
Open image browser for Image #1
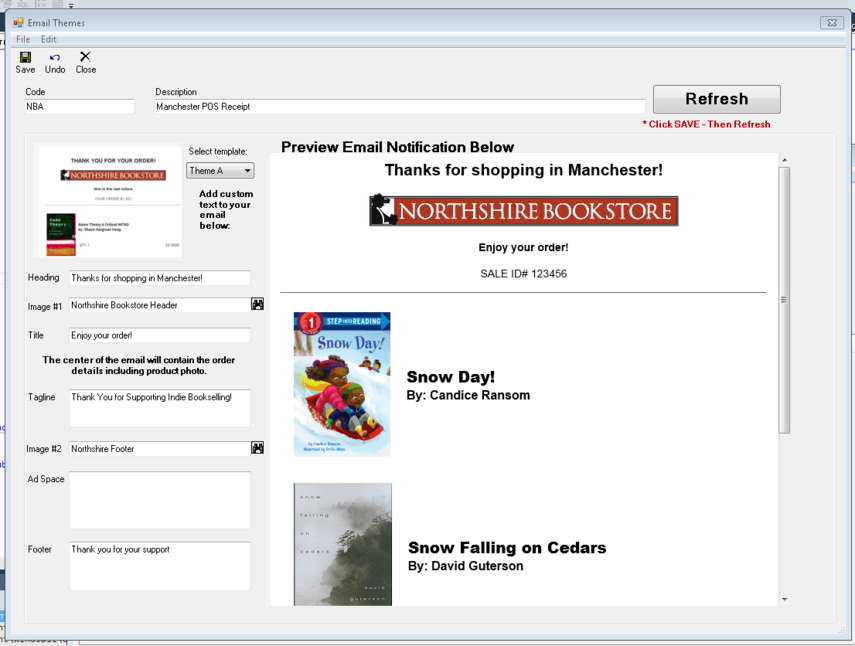(x=257, y=304)
